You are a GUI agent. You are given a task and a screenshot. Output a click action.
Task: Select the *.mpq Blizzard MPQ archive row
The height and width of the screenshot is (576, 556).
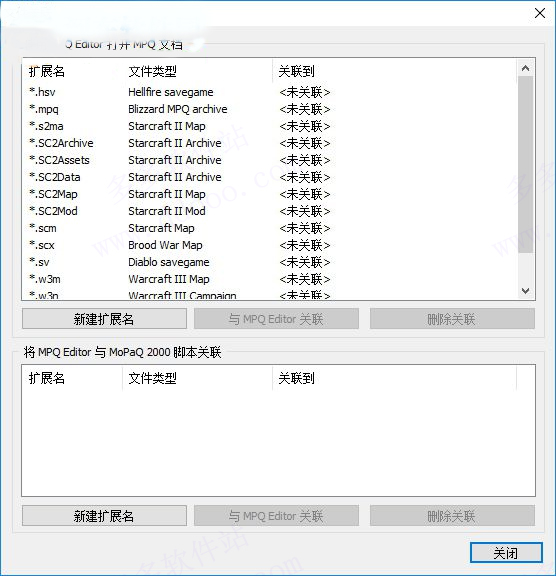tap(269, 109)
